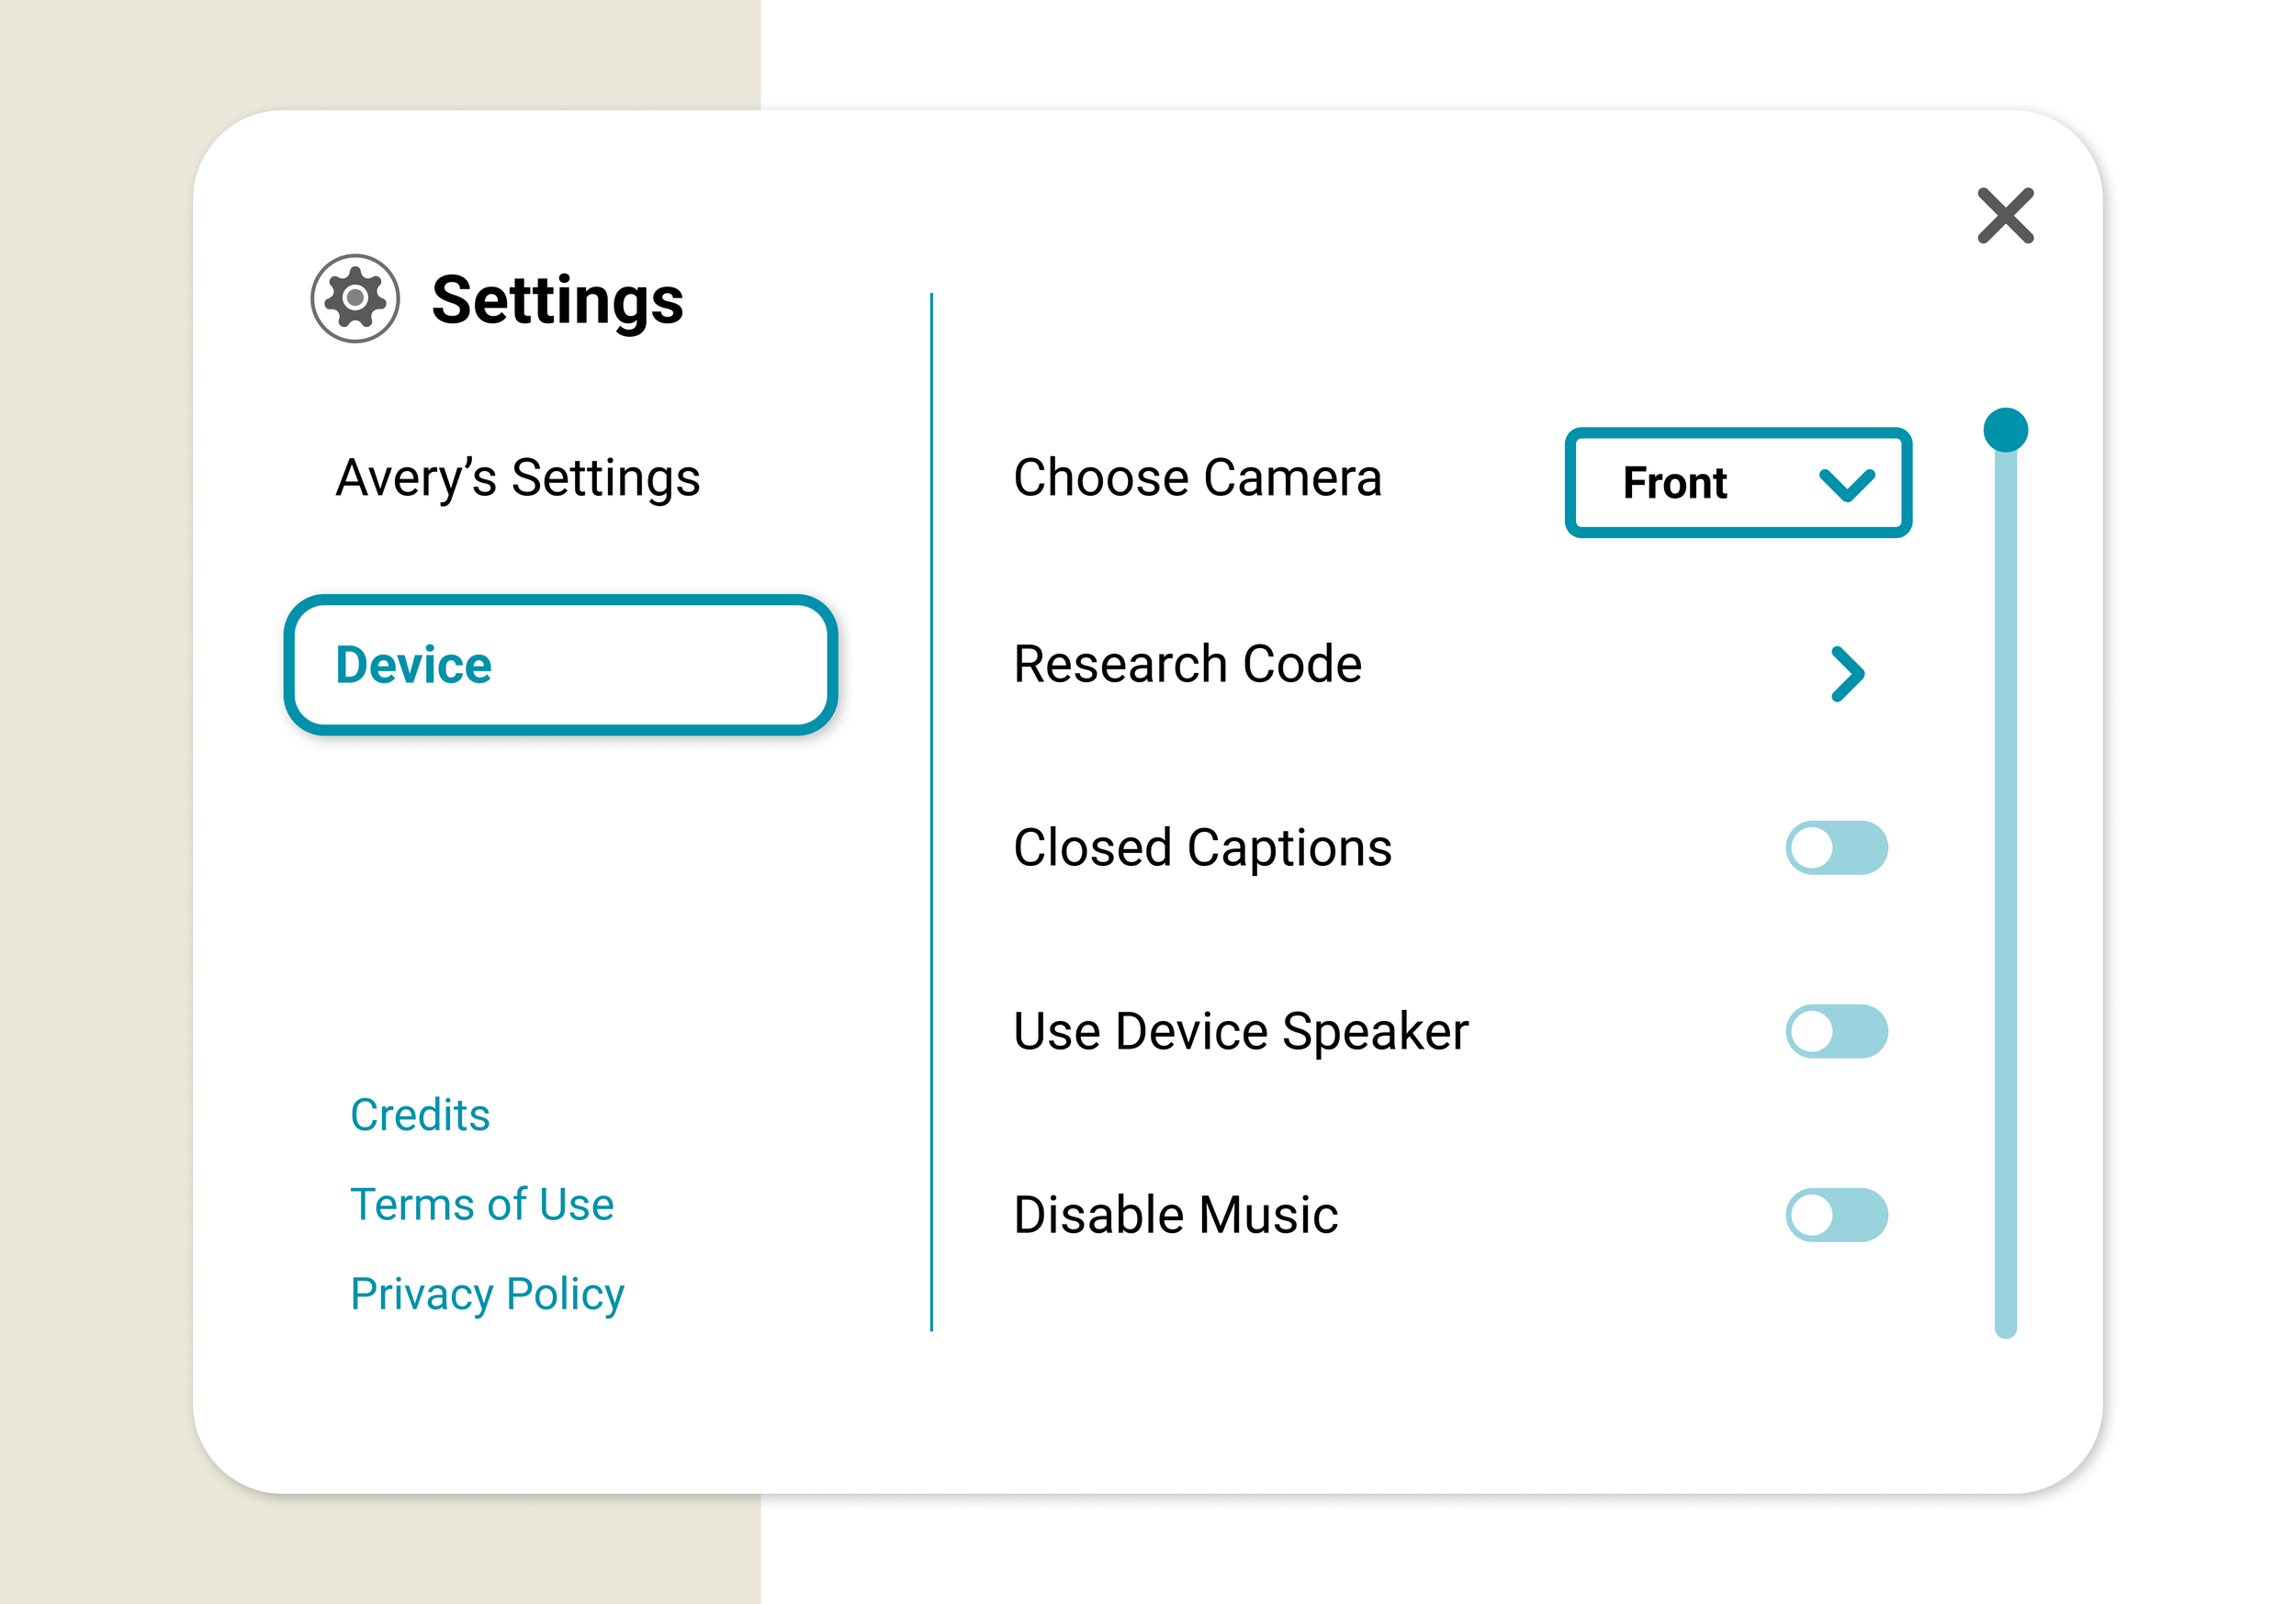
Task: Select Avery's Settings menu item
Action: click(518, 478)
